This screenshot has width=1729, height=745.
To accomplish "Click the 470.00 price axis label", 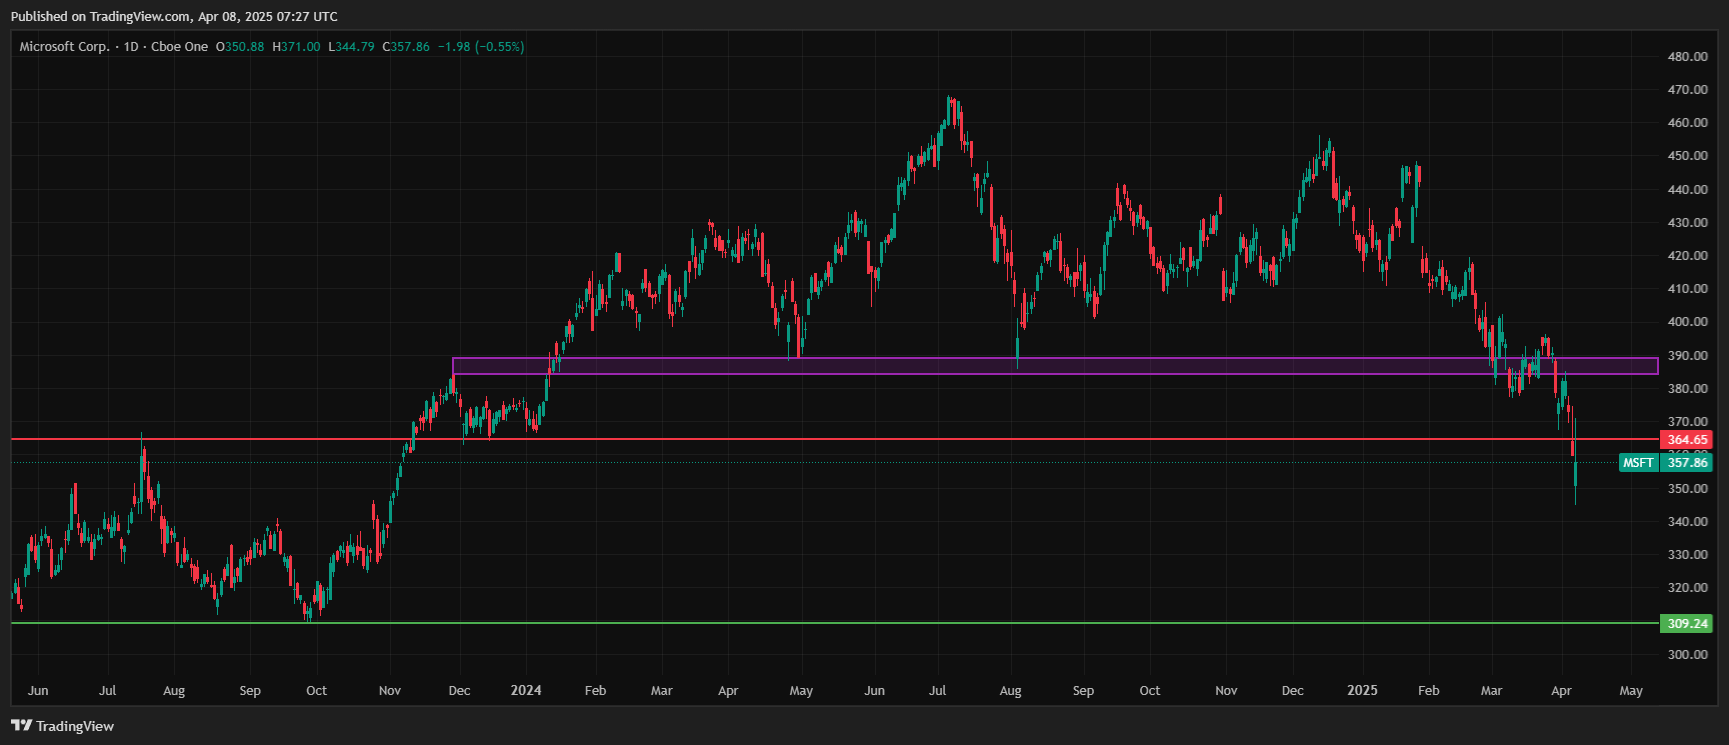I will (1688, 90).
